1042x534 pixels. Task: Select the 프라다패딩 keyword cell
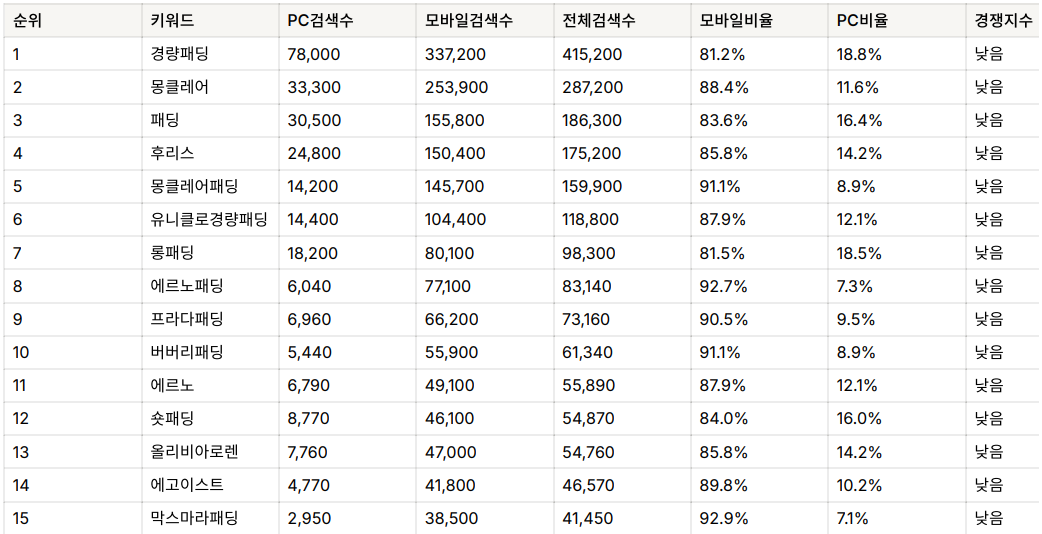coord(210,319)
